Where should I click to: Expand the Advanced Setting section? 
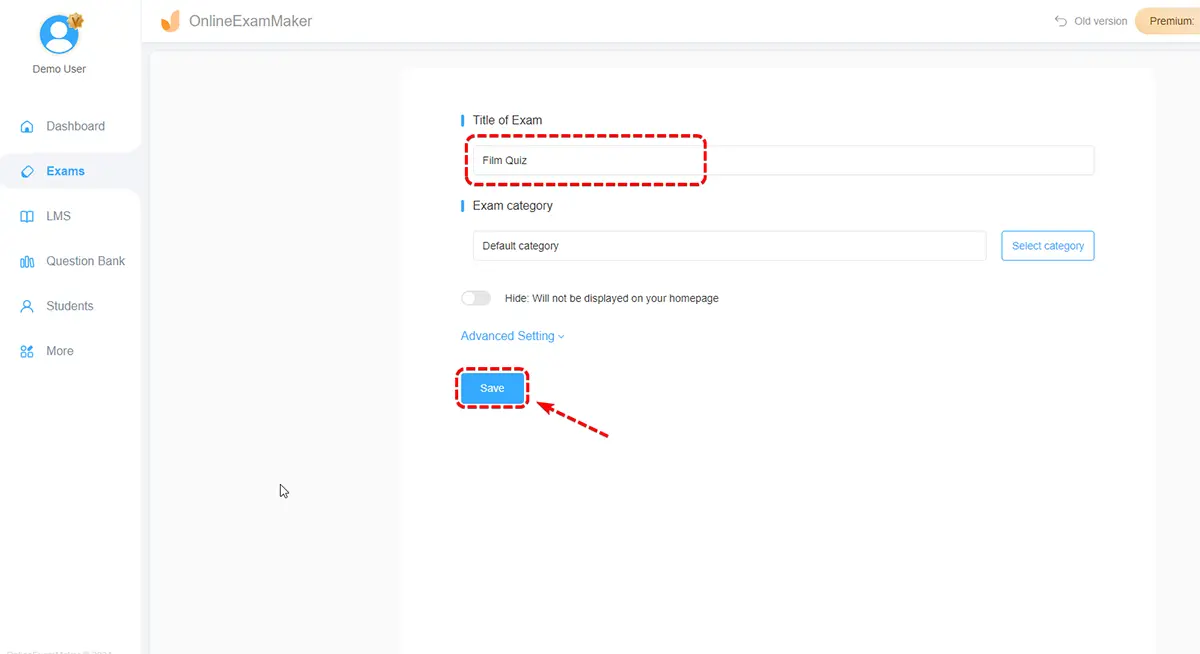(512, 336)
